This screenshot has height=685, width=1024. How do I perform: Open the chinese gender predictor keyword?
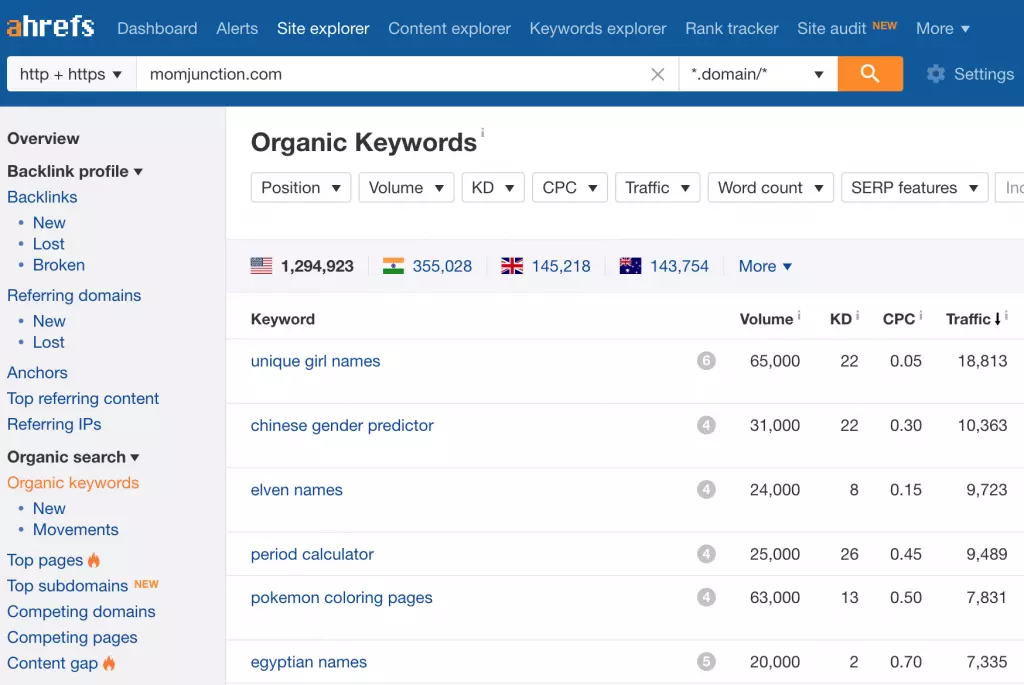point(342,425)
